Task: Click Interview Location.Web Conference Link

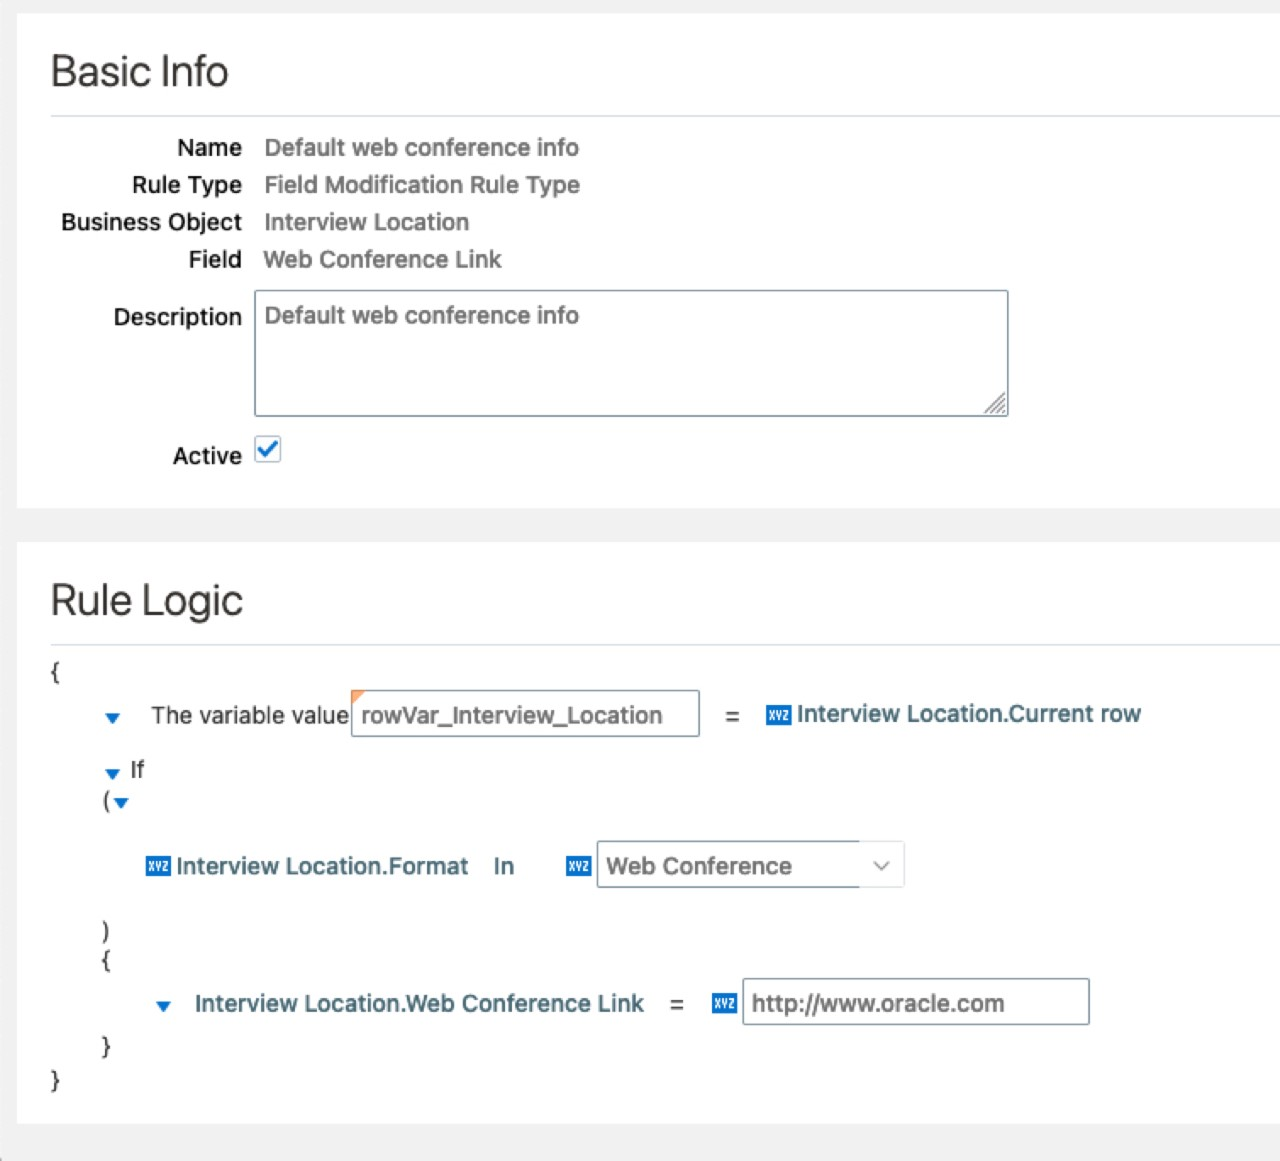Action: coord(419,1003)
